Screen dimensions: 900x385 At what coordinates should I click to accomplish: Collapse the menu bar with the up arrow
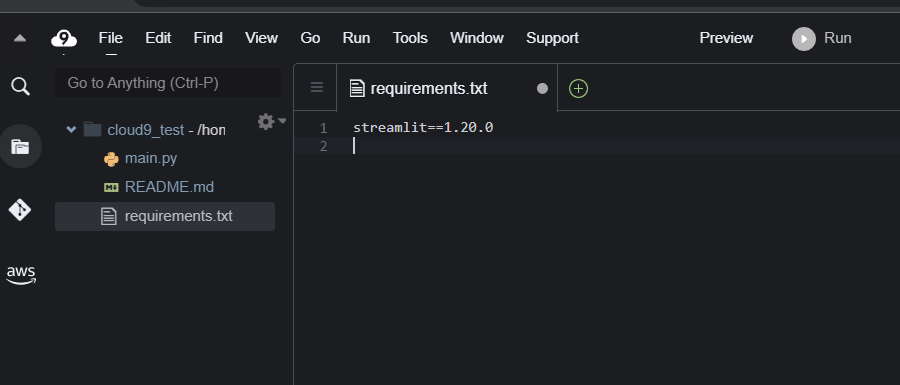tap(20, 38)
